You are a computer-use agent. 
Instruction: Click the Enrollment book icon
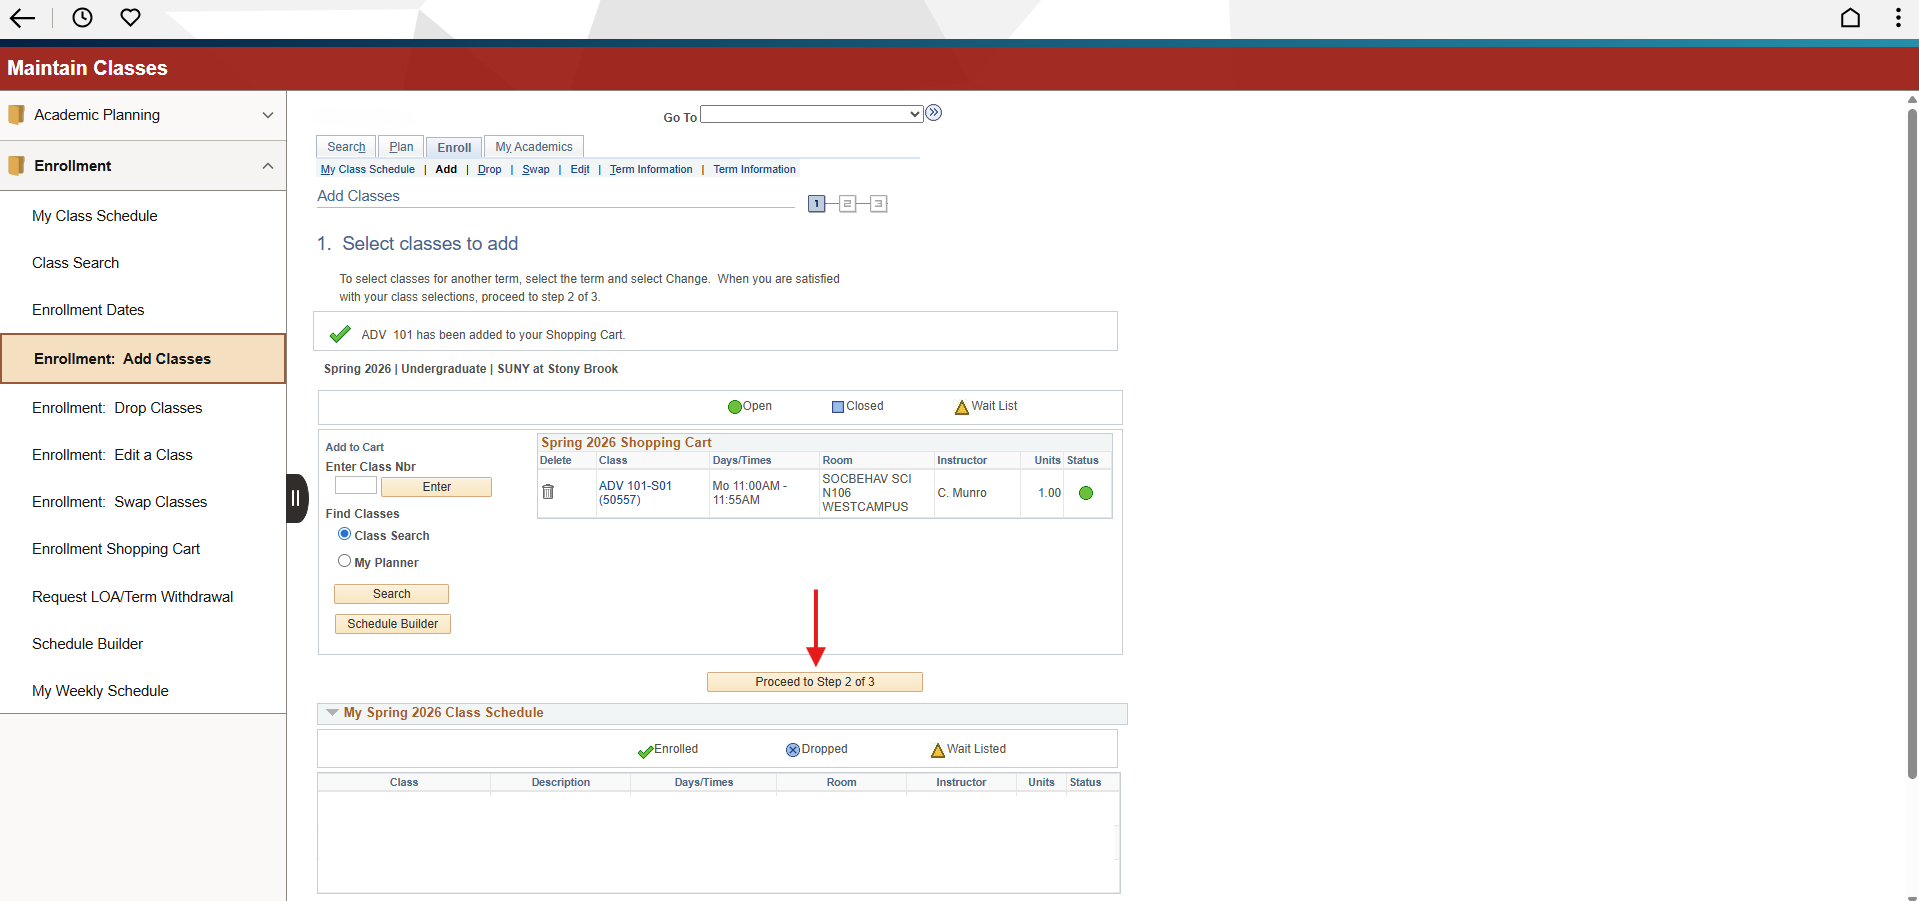pos(16,166)
